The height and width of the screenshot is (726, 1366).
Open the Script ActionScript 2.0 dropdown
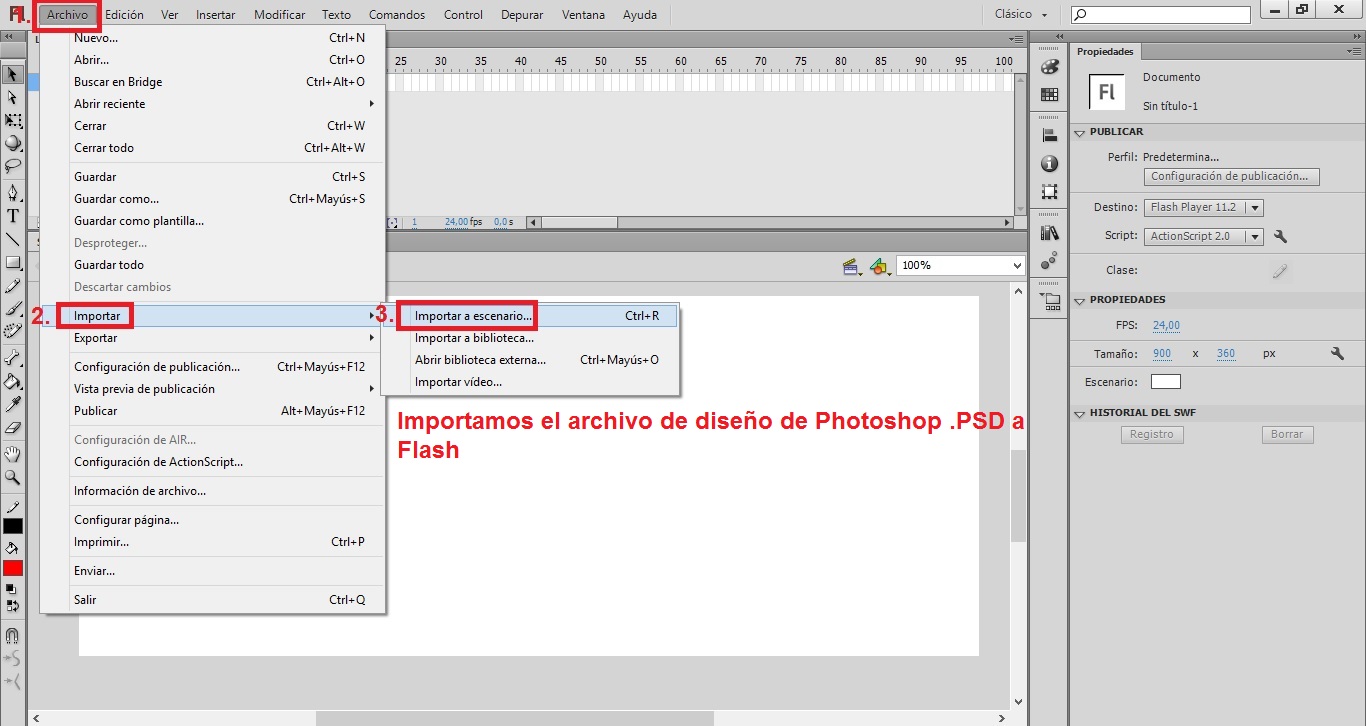[1204, 236]
